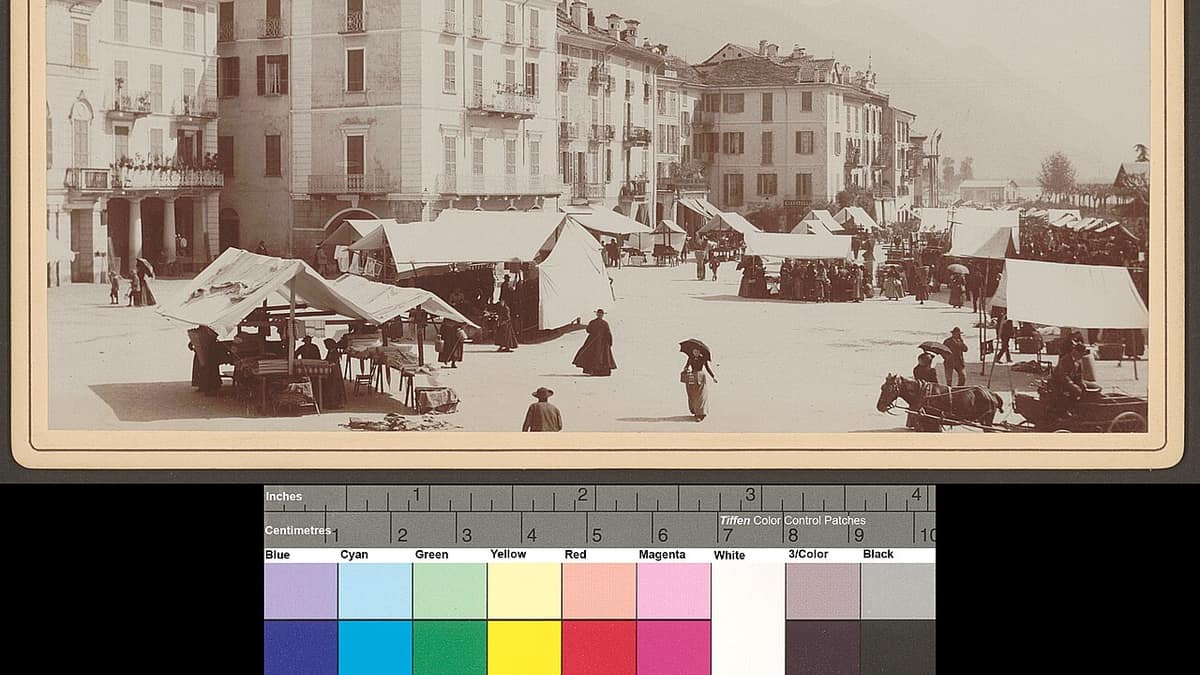This screenshot has width=1200, height=675.
Task: Click the "Centimetres" ruler label
Action: 297,530
